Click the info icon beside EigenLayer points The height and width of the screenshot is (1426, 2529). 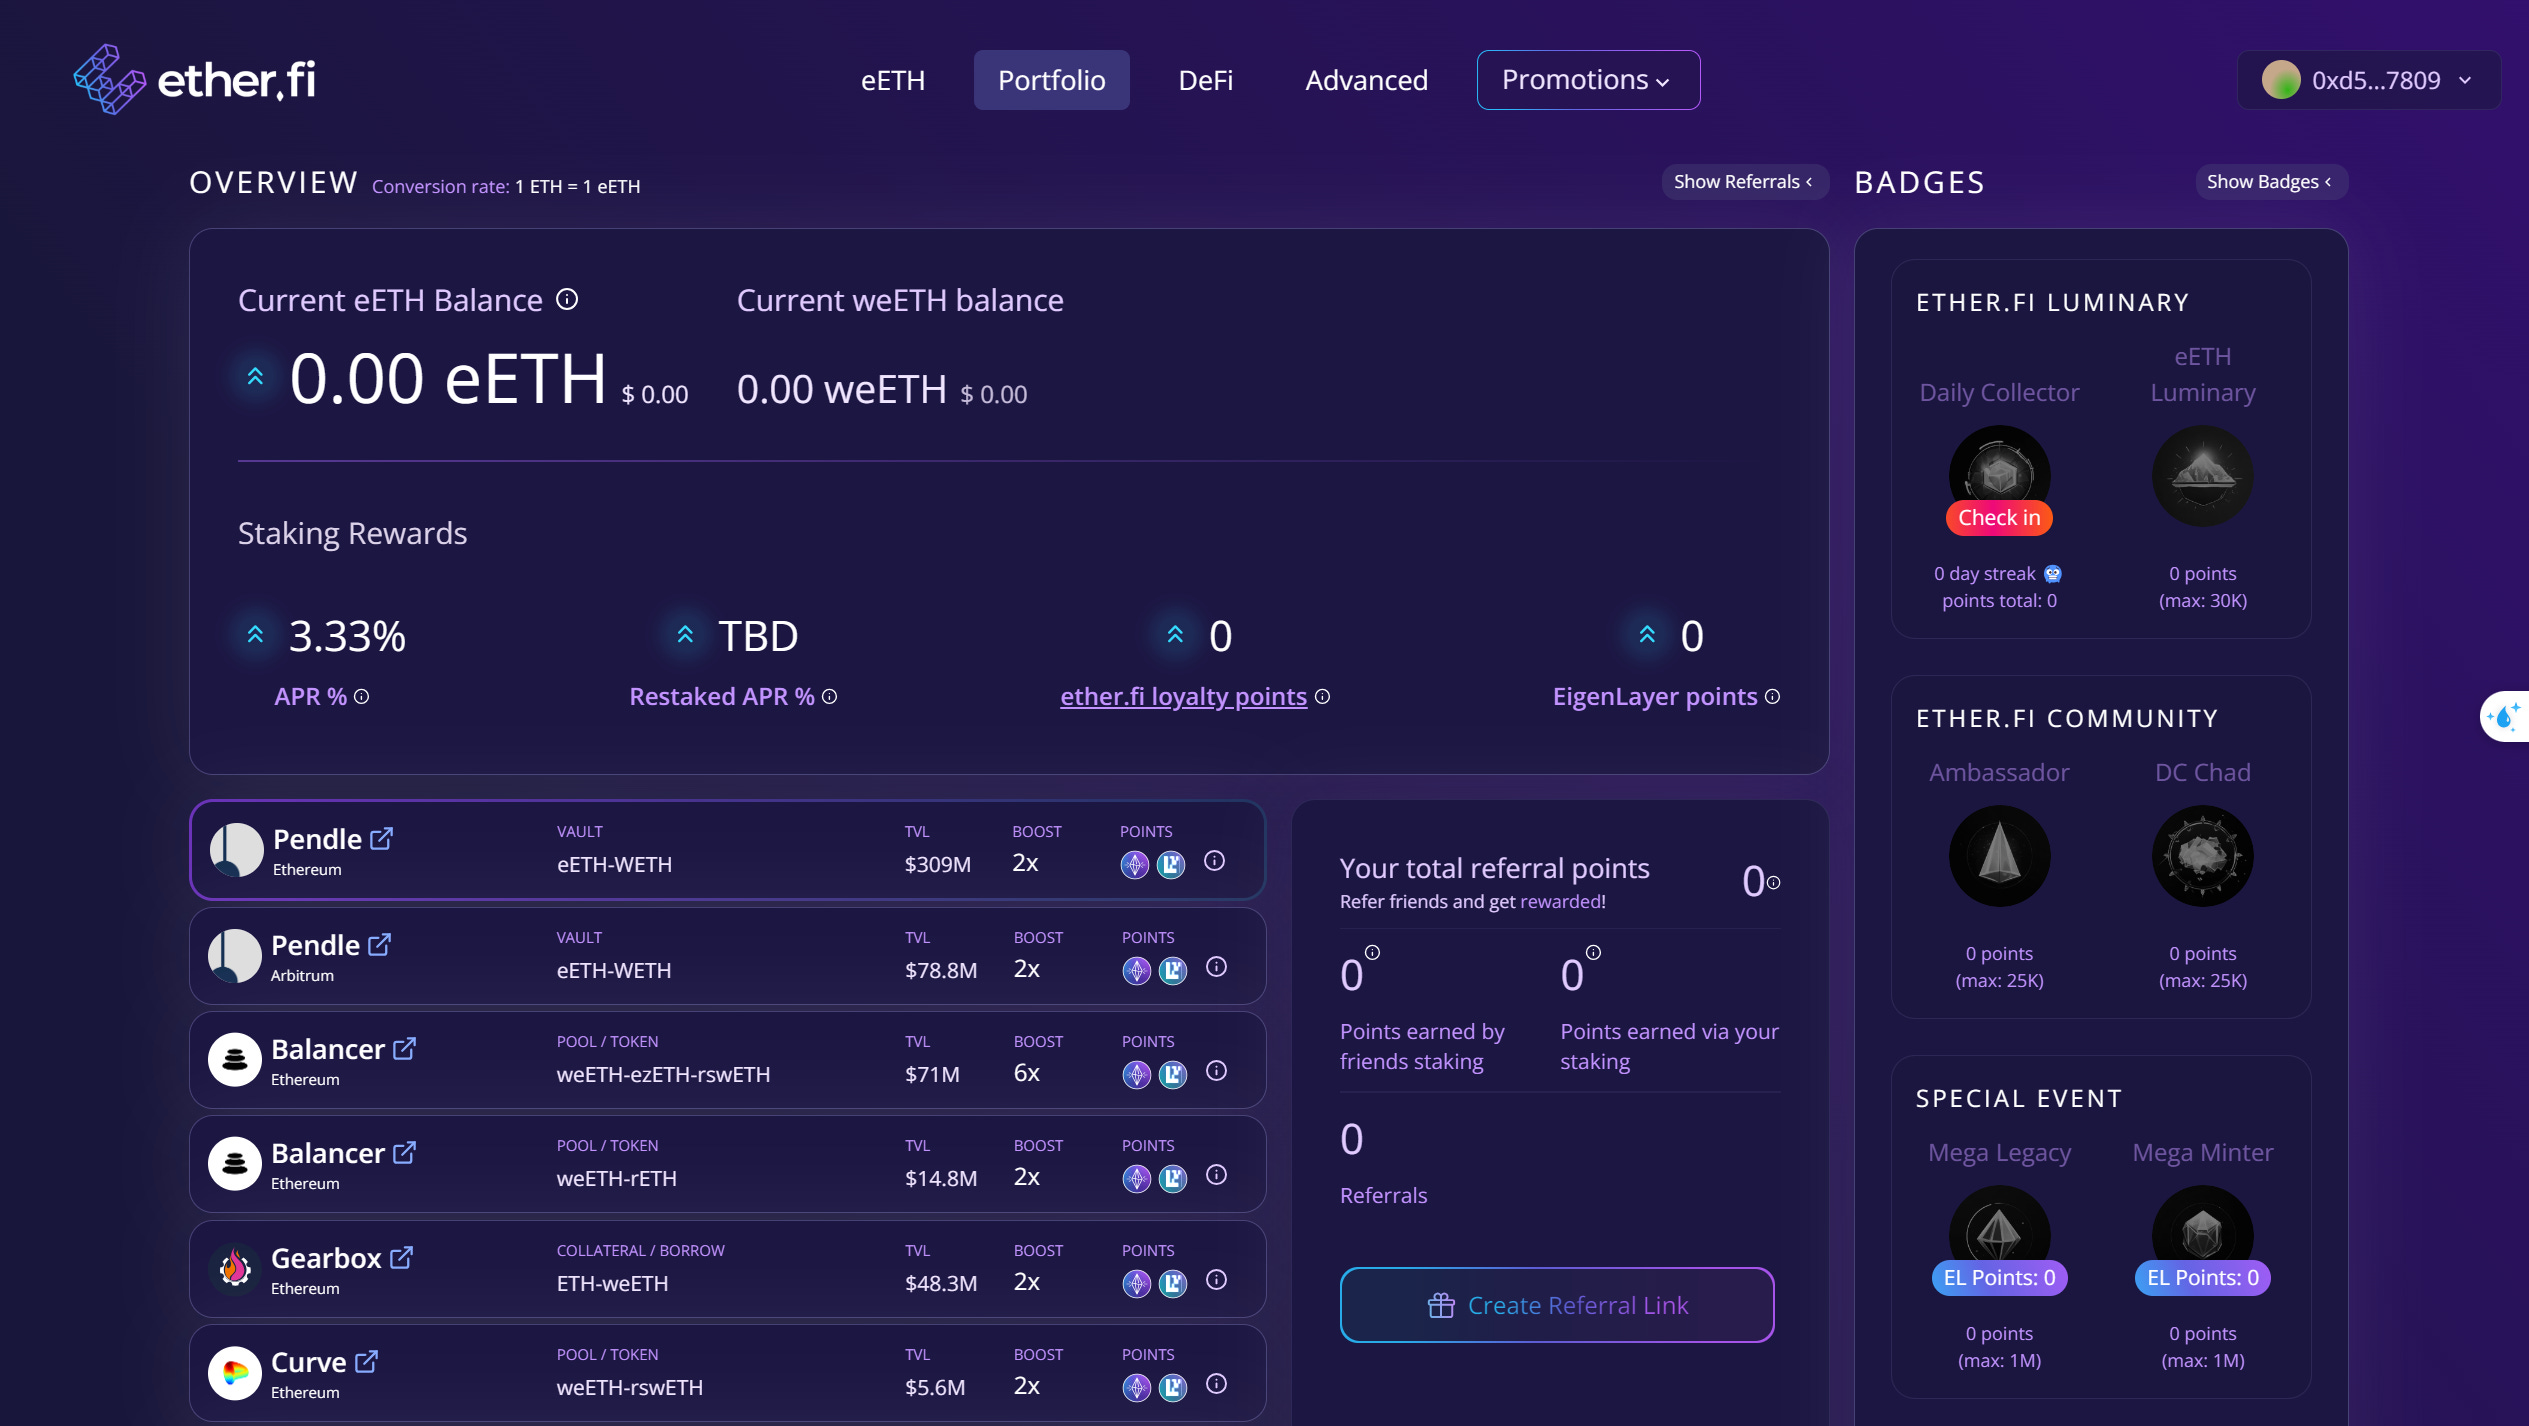click(1772, 696)
